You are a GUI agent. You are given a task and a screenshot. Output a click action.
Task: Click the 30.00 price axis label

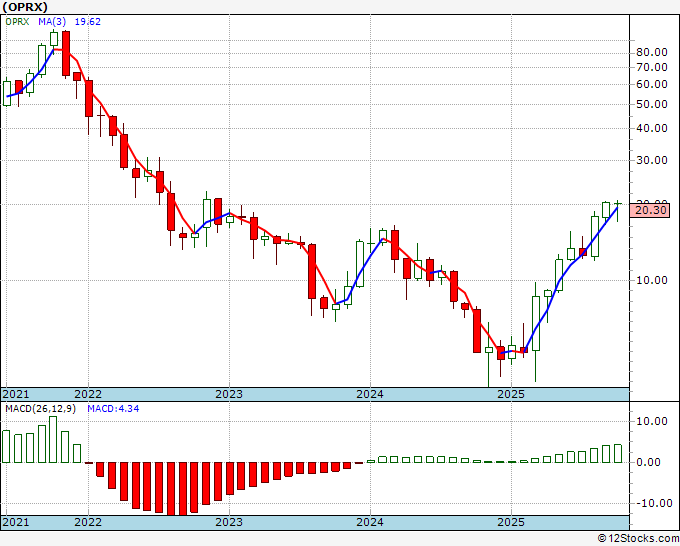651,160
